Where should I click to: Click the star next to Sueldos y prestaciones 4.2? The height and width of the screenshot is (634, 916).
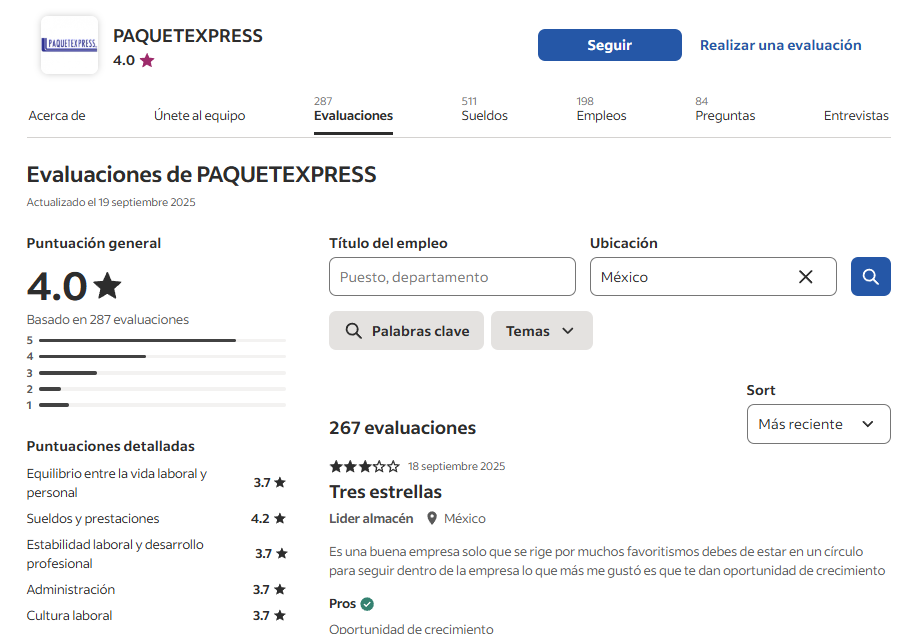(x=280, y=518)
